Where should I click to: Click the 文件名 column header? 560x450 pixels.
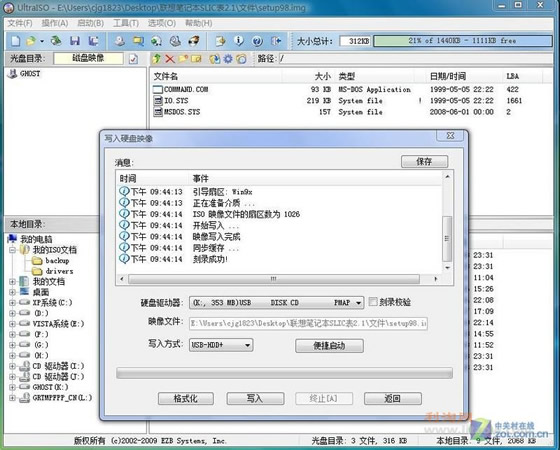216,76
